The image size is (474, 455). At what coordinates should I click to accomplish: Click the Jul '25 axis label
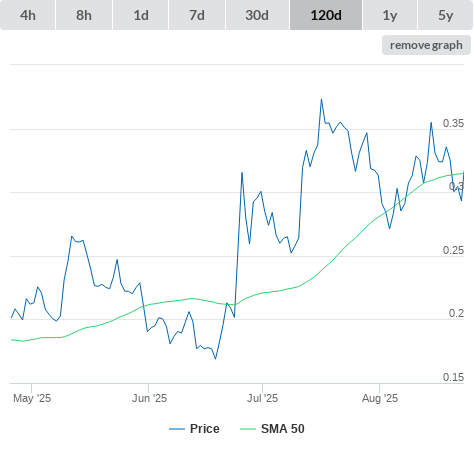point(262,398)
